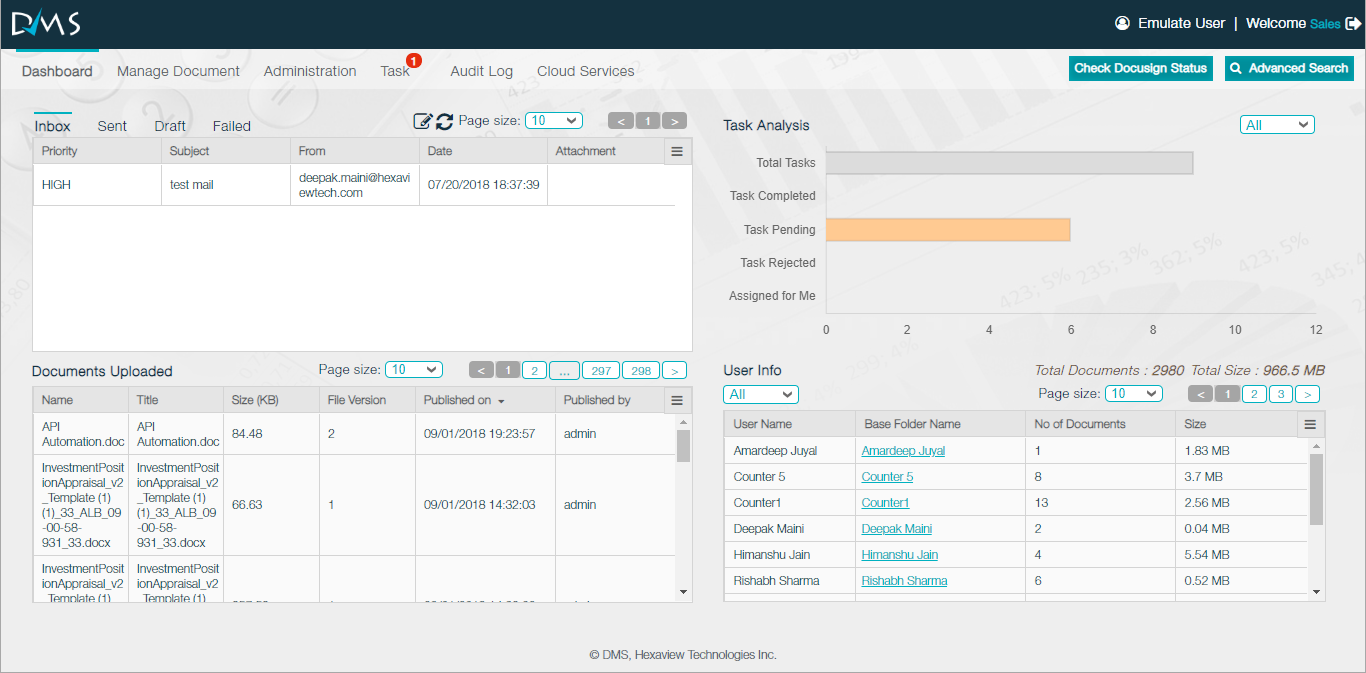Click the orange Task Pending bar
The height and width of the screenshot is (673, 1366).
[x=947, y=230]
